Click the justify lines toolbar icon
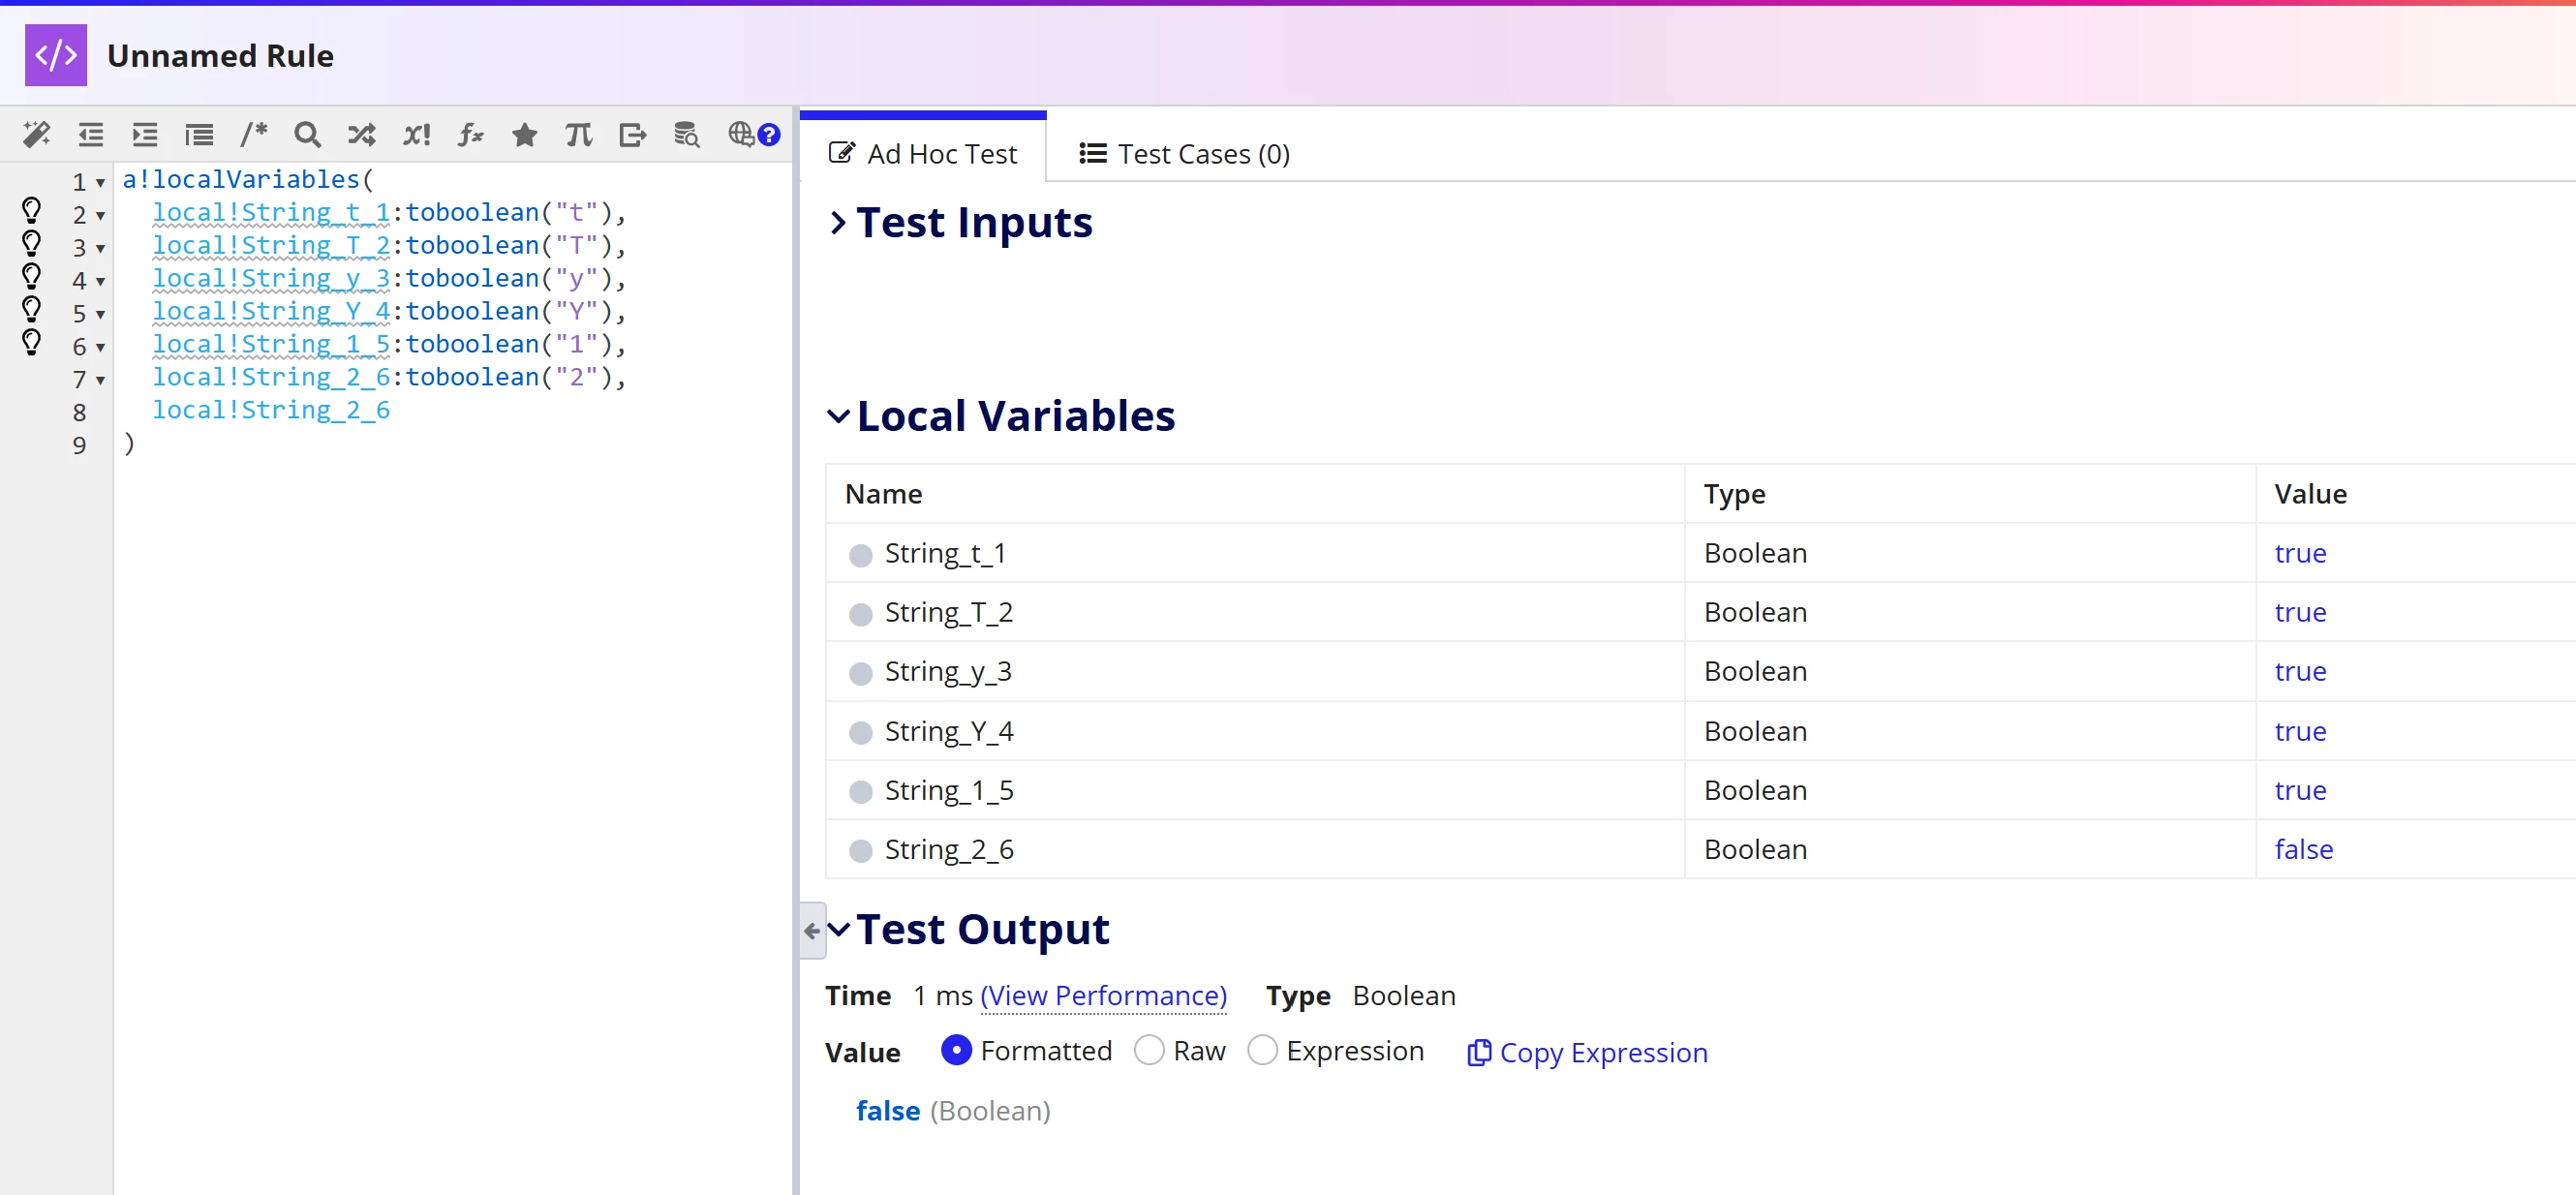 pyautogui.click(x=199, y=134)
